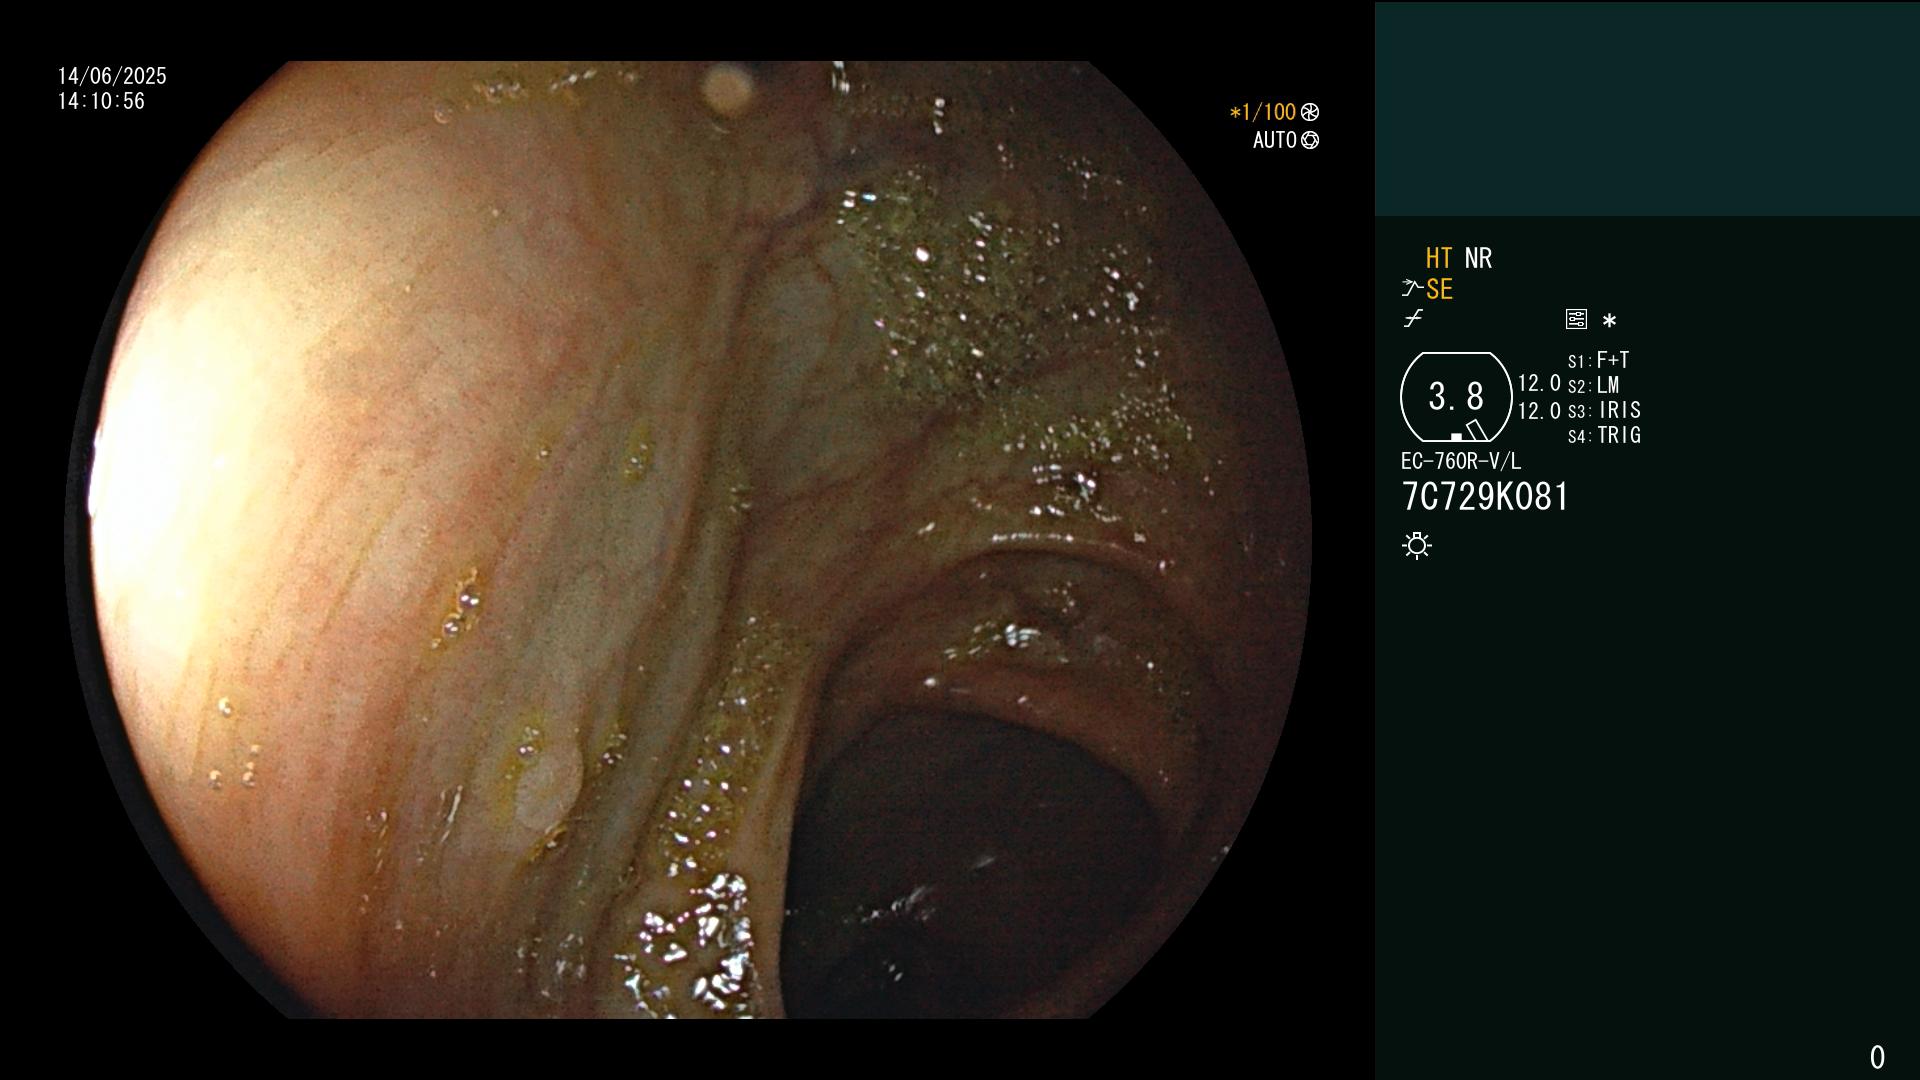Click the asterisk next to the sliders icon
The image size is (1920, 1080).
pos(1609,320)
